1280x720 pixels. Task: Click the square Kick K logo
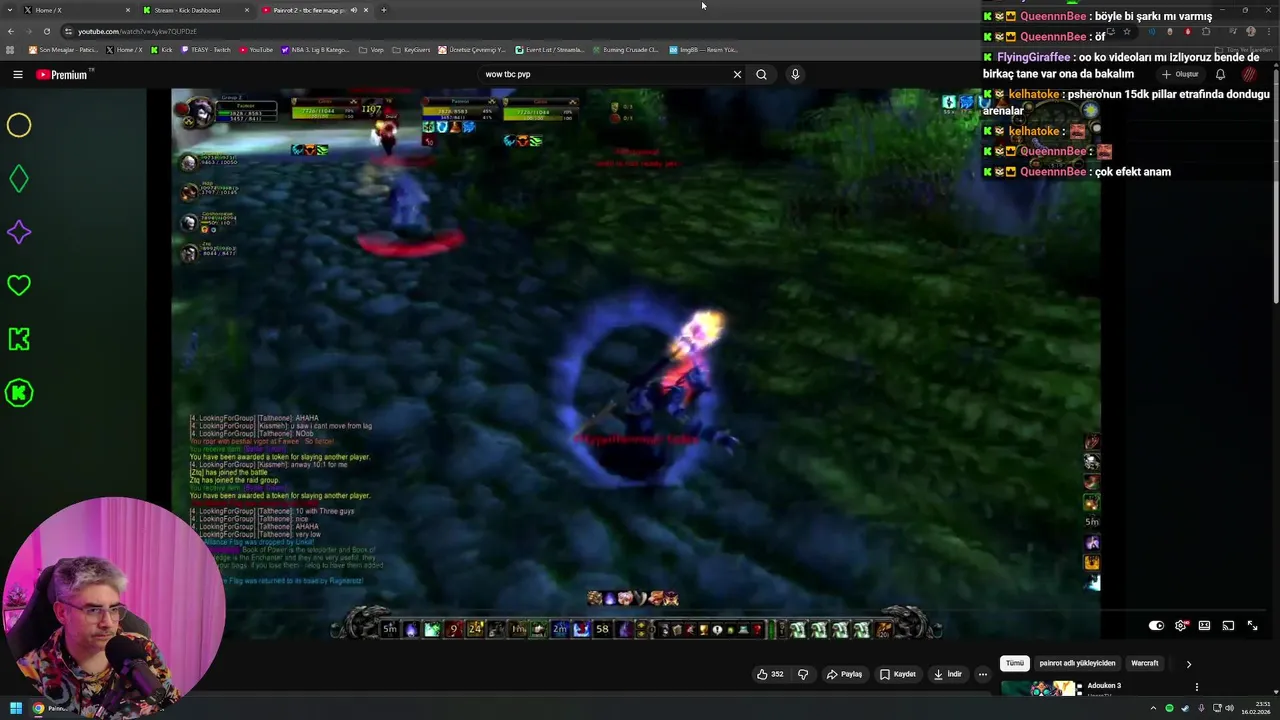click(19, 339)
